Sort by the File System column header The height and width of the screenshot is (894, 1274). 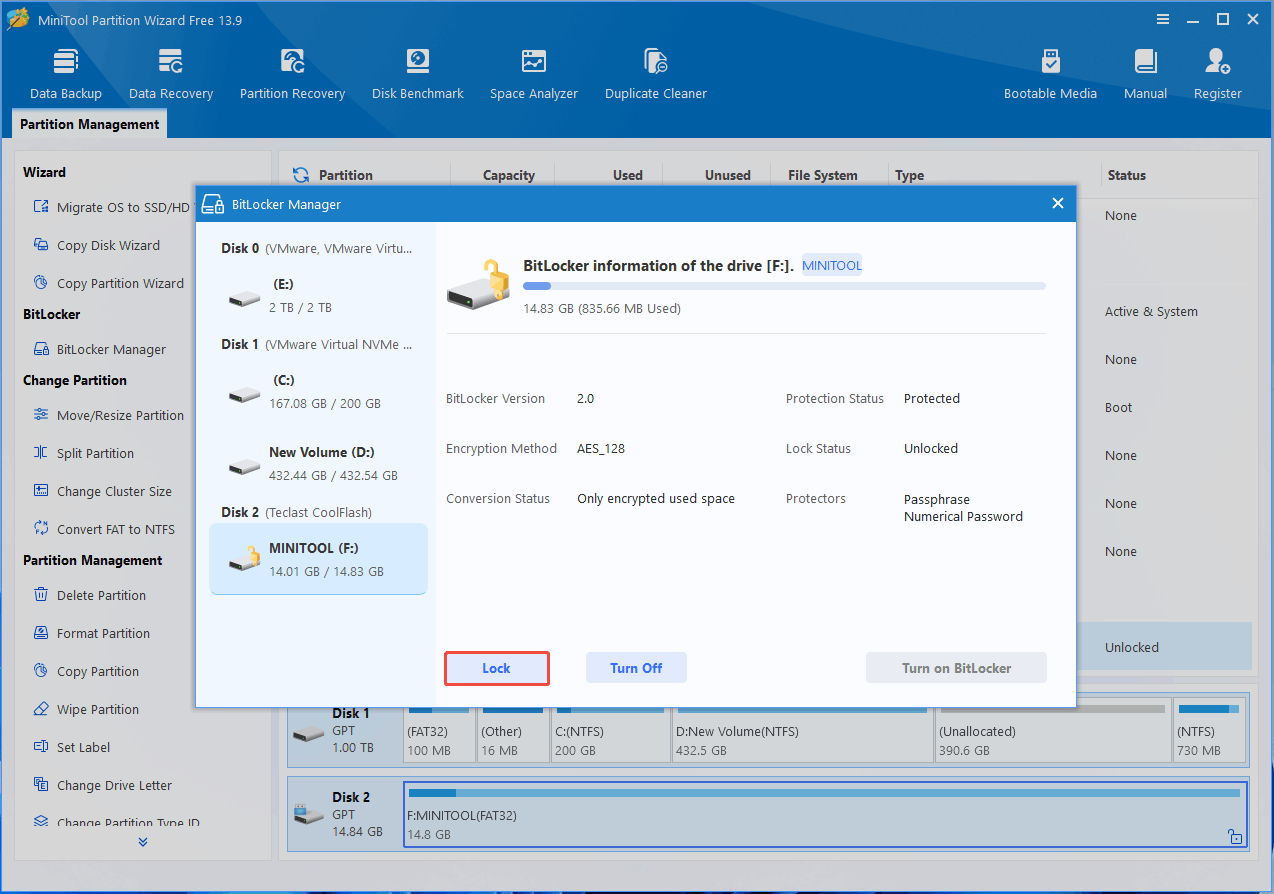tap(822, 175)
